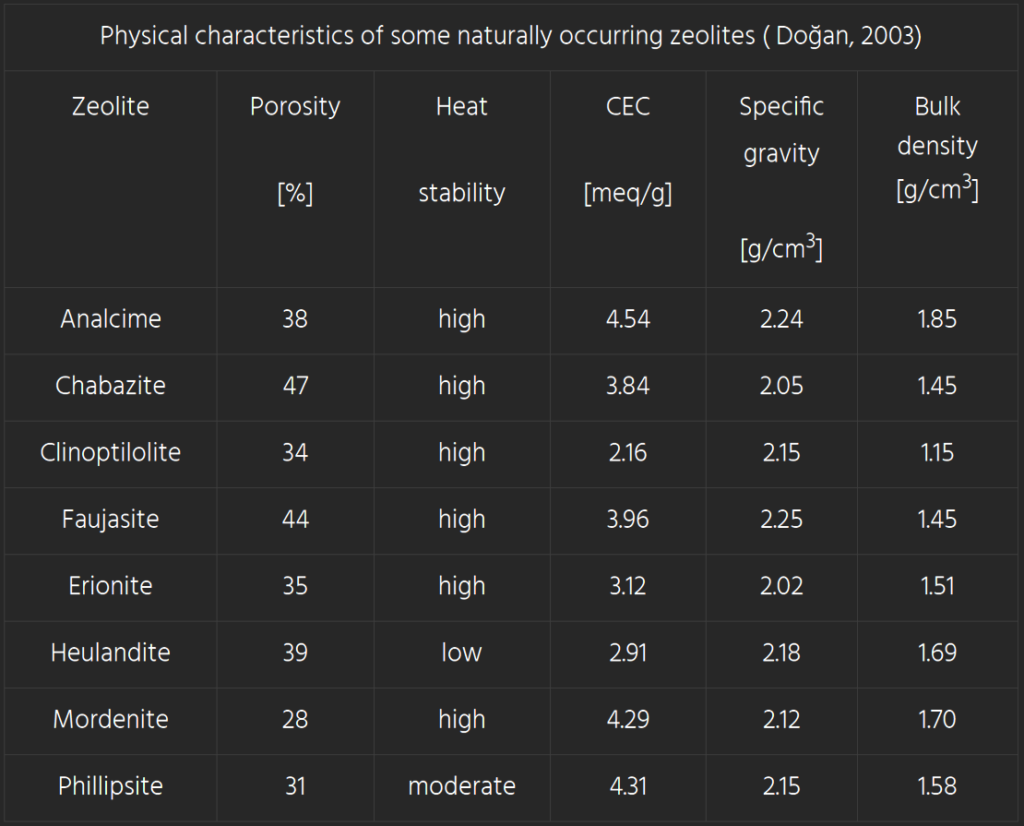Click Mordenite's bulk density value 1.70
The width and height of the screenshot is (1024, 826).
tap(937, 719)
